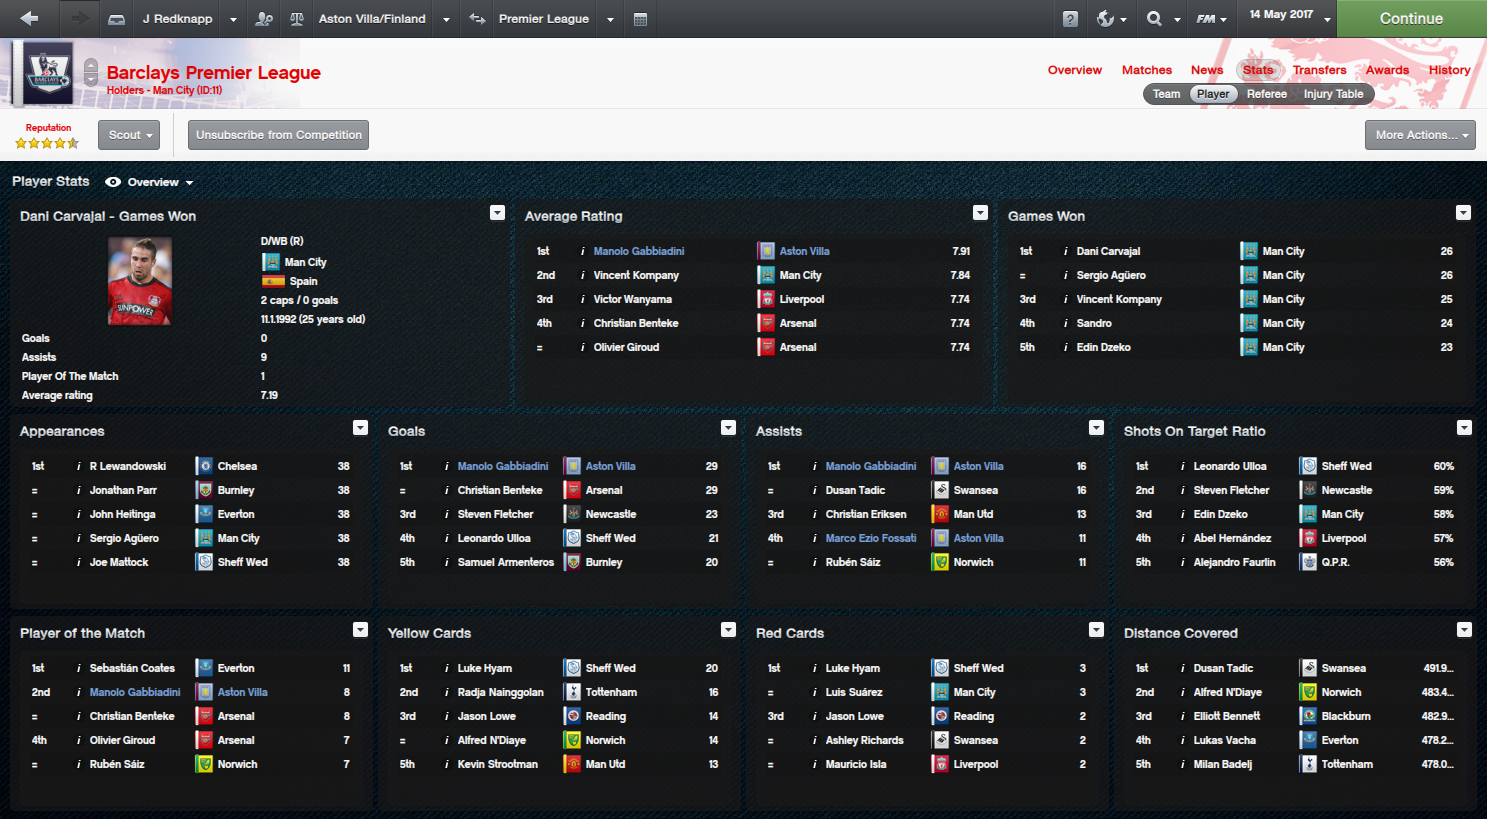The height and width of the screenshot is (819, 1487).
Task: Expand the Premier League dropdown arrow
Action: point(610,20)
